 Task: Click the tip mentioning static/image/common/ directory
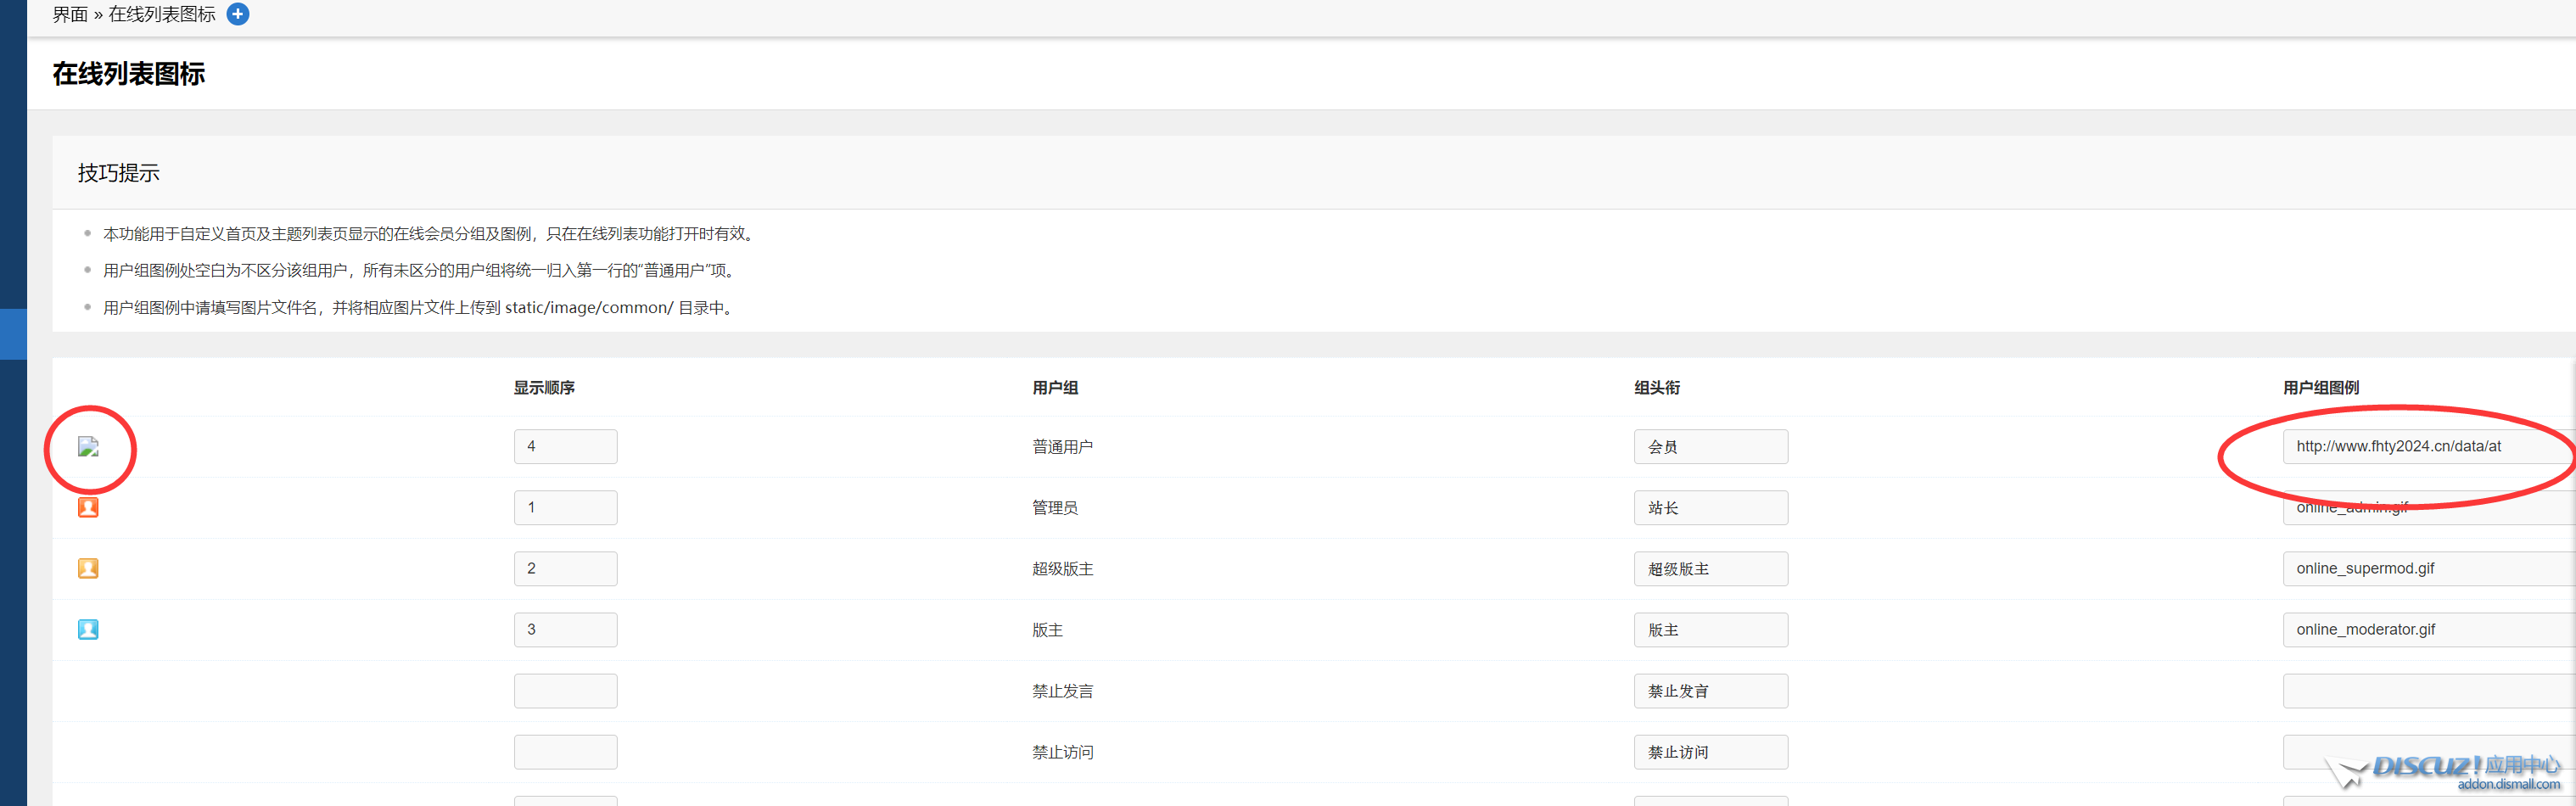[420, 308]
